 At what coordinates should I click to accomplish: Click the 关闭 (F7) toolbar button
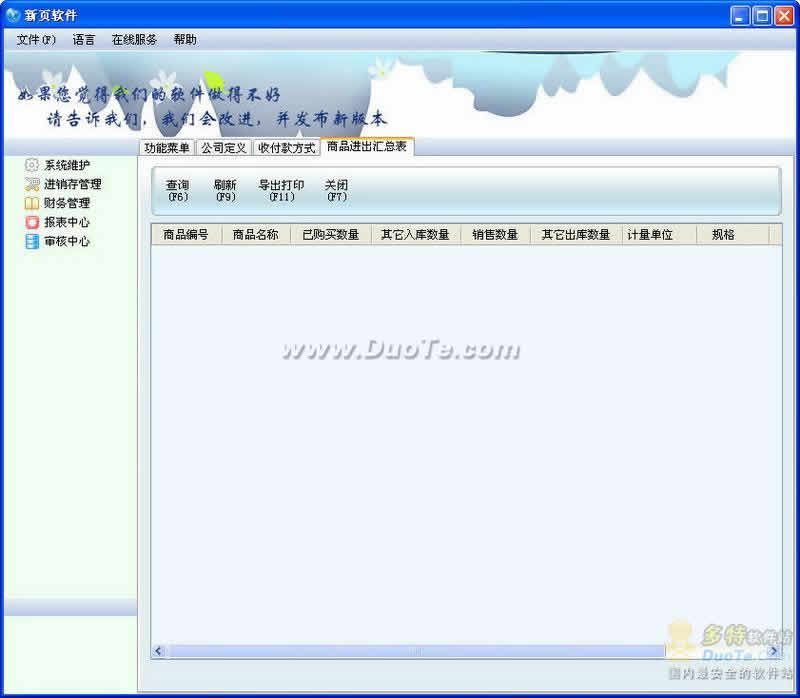(x=336, y=190)
